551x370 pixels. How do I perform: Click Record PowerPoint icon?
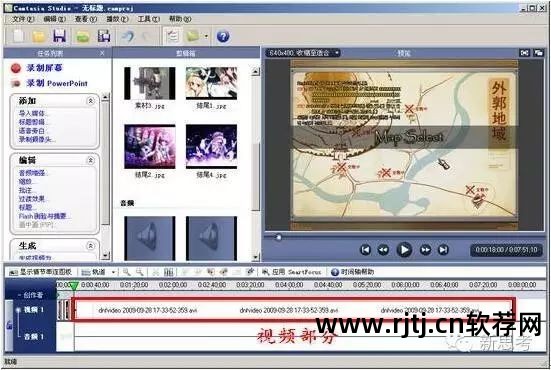tap(16, 84)
